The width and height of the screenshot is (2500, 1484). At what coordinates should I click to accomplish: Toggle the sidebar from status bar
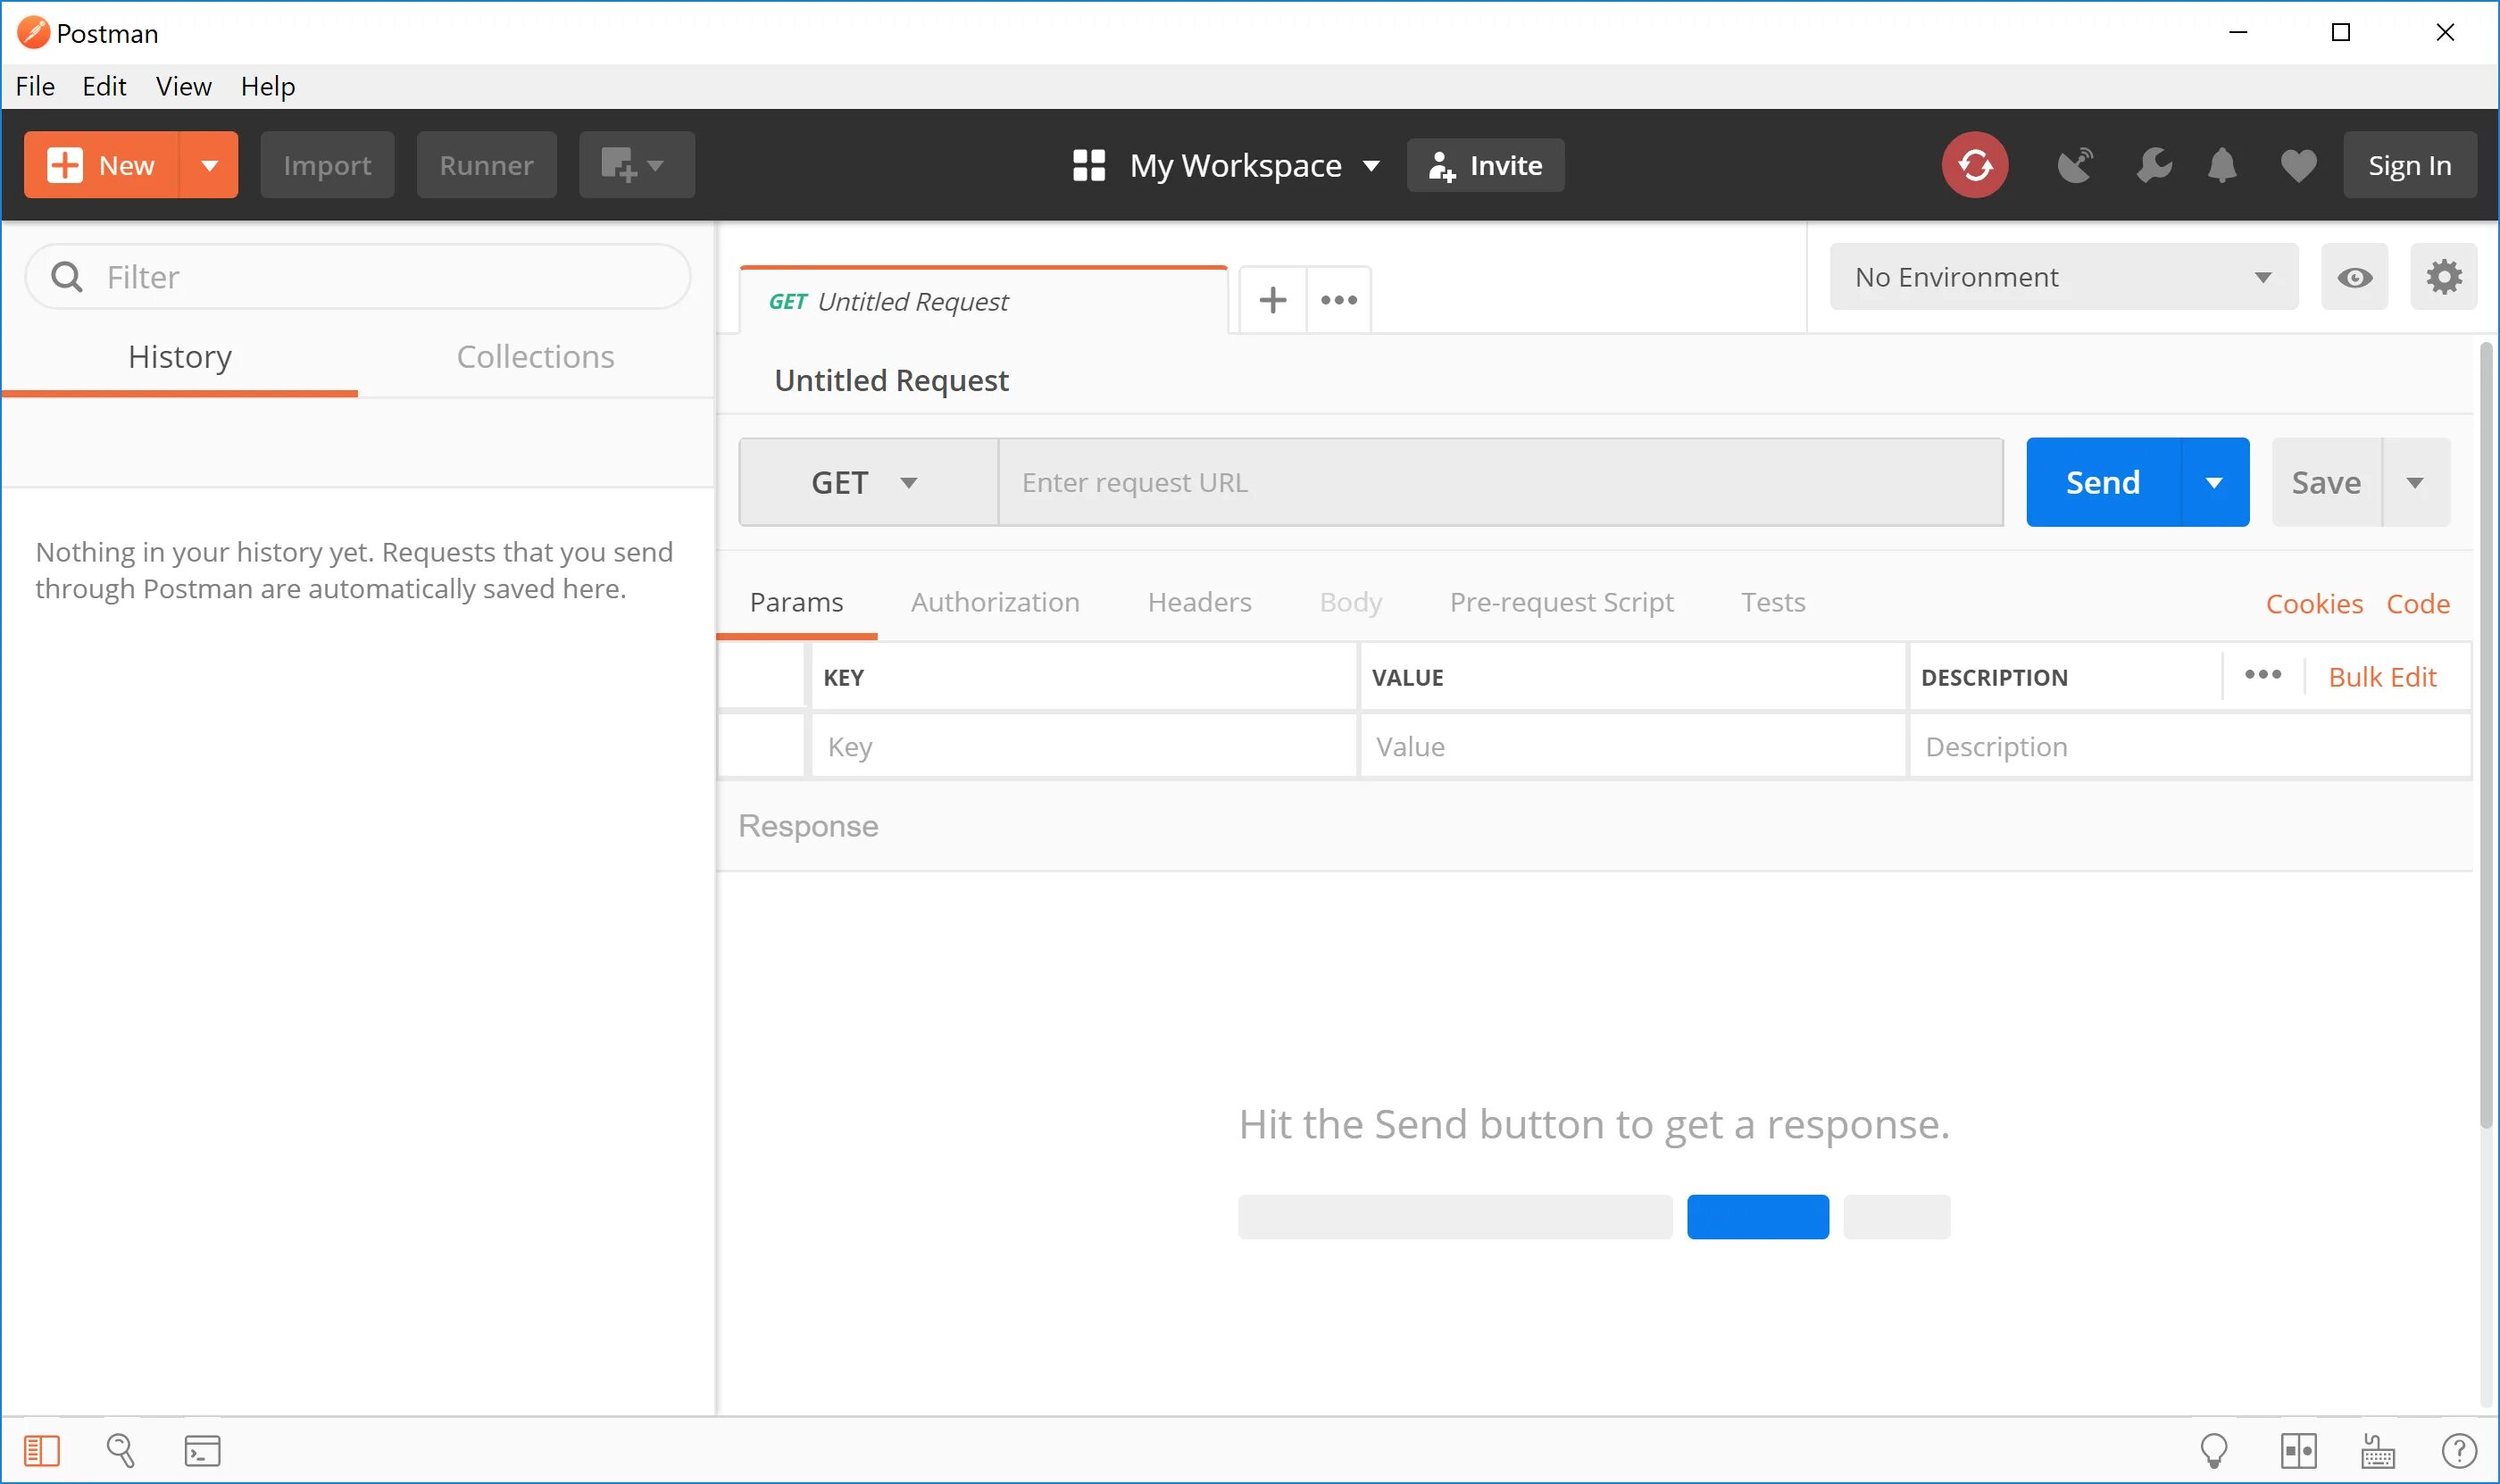pos(41,1450)
